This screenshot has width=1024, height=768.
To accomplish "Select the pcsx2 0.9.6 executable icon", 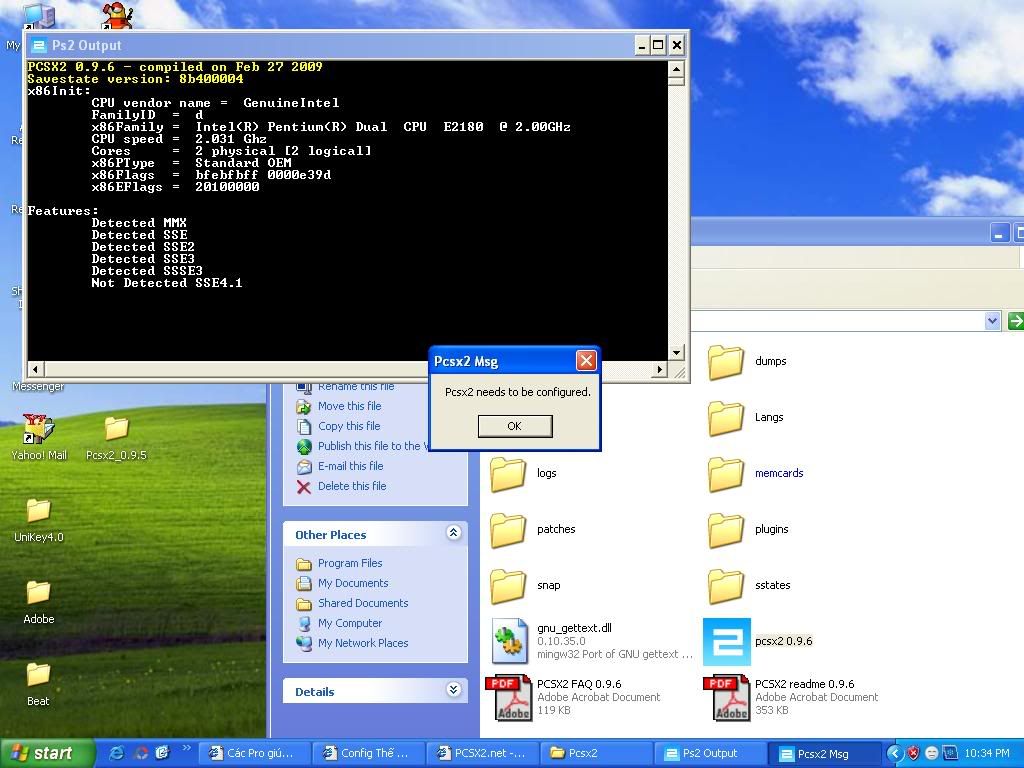I will 726,642.
